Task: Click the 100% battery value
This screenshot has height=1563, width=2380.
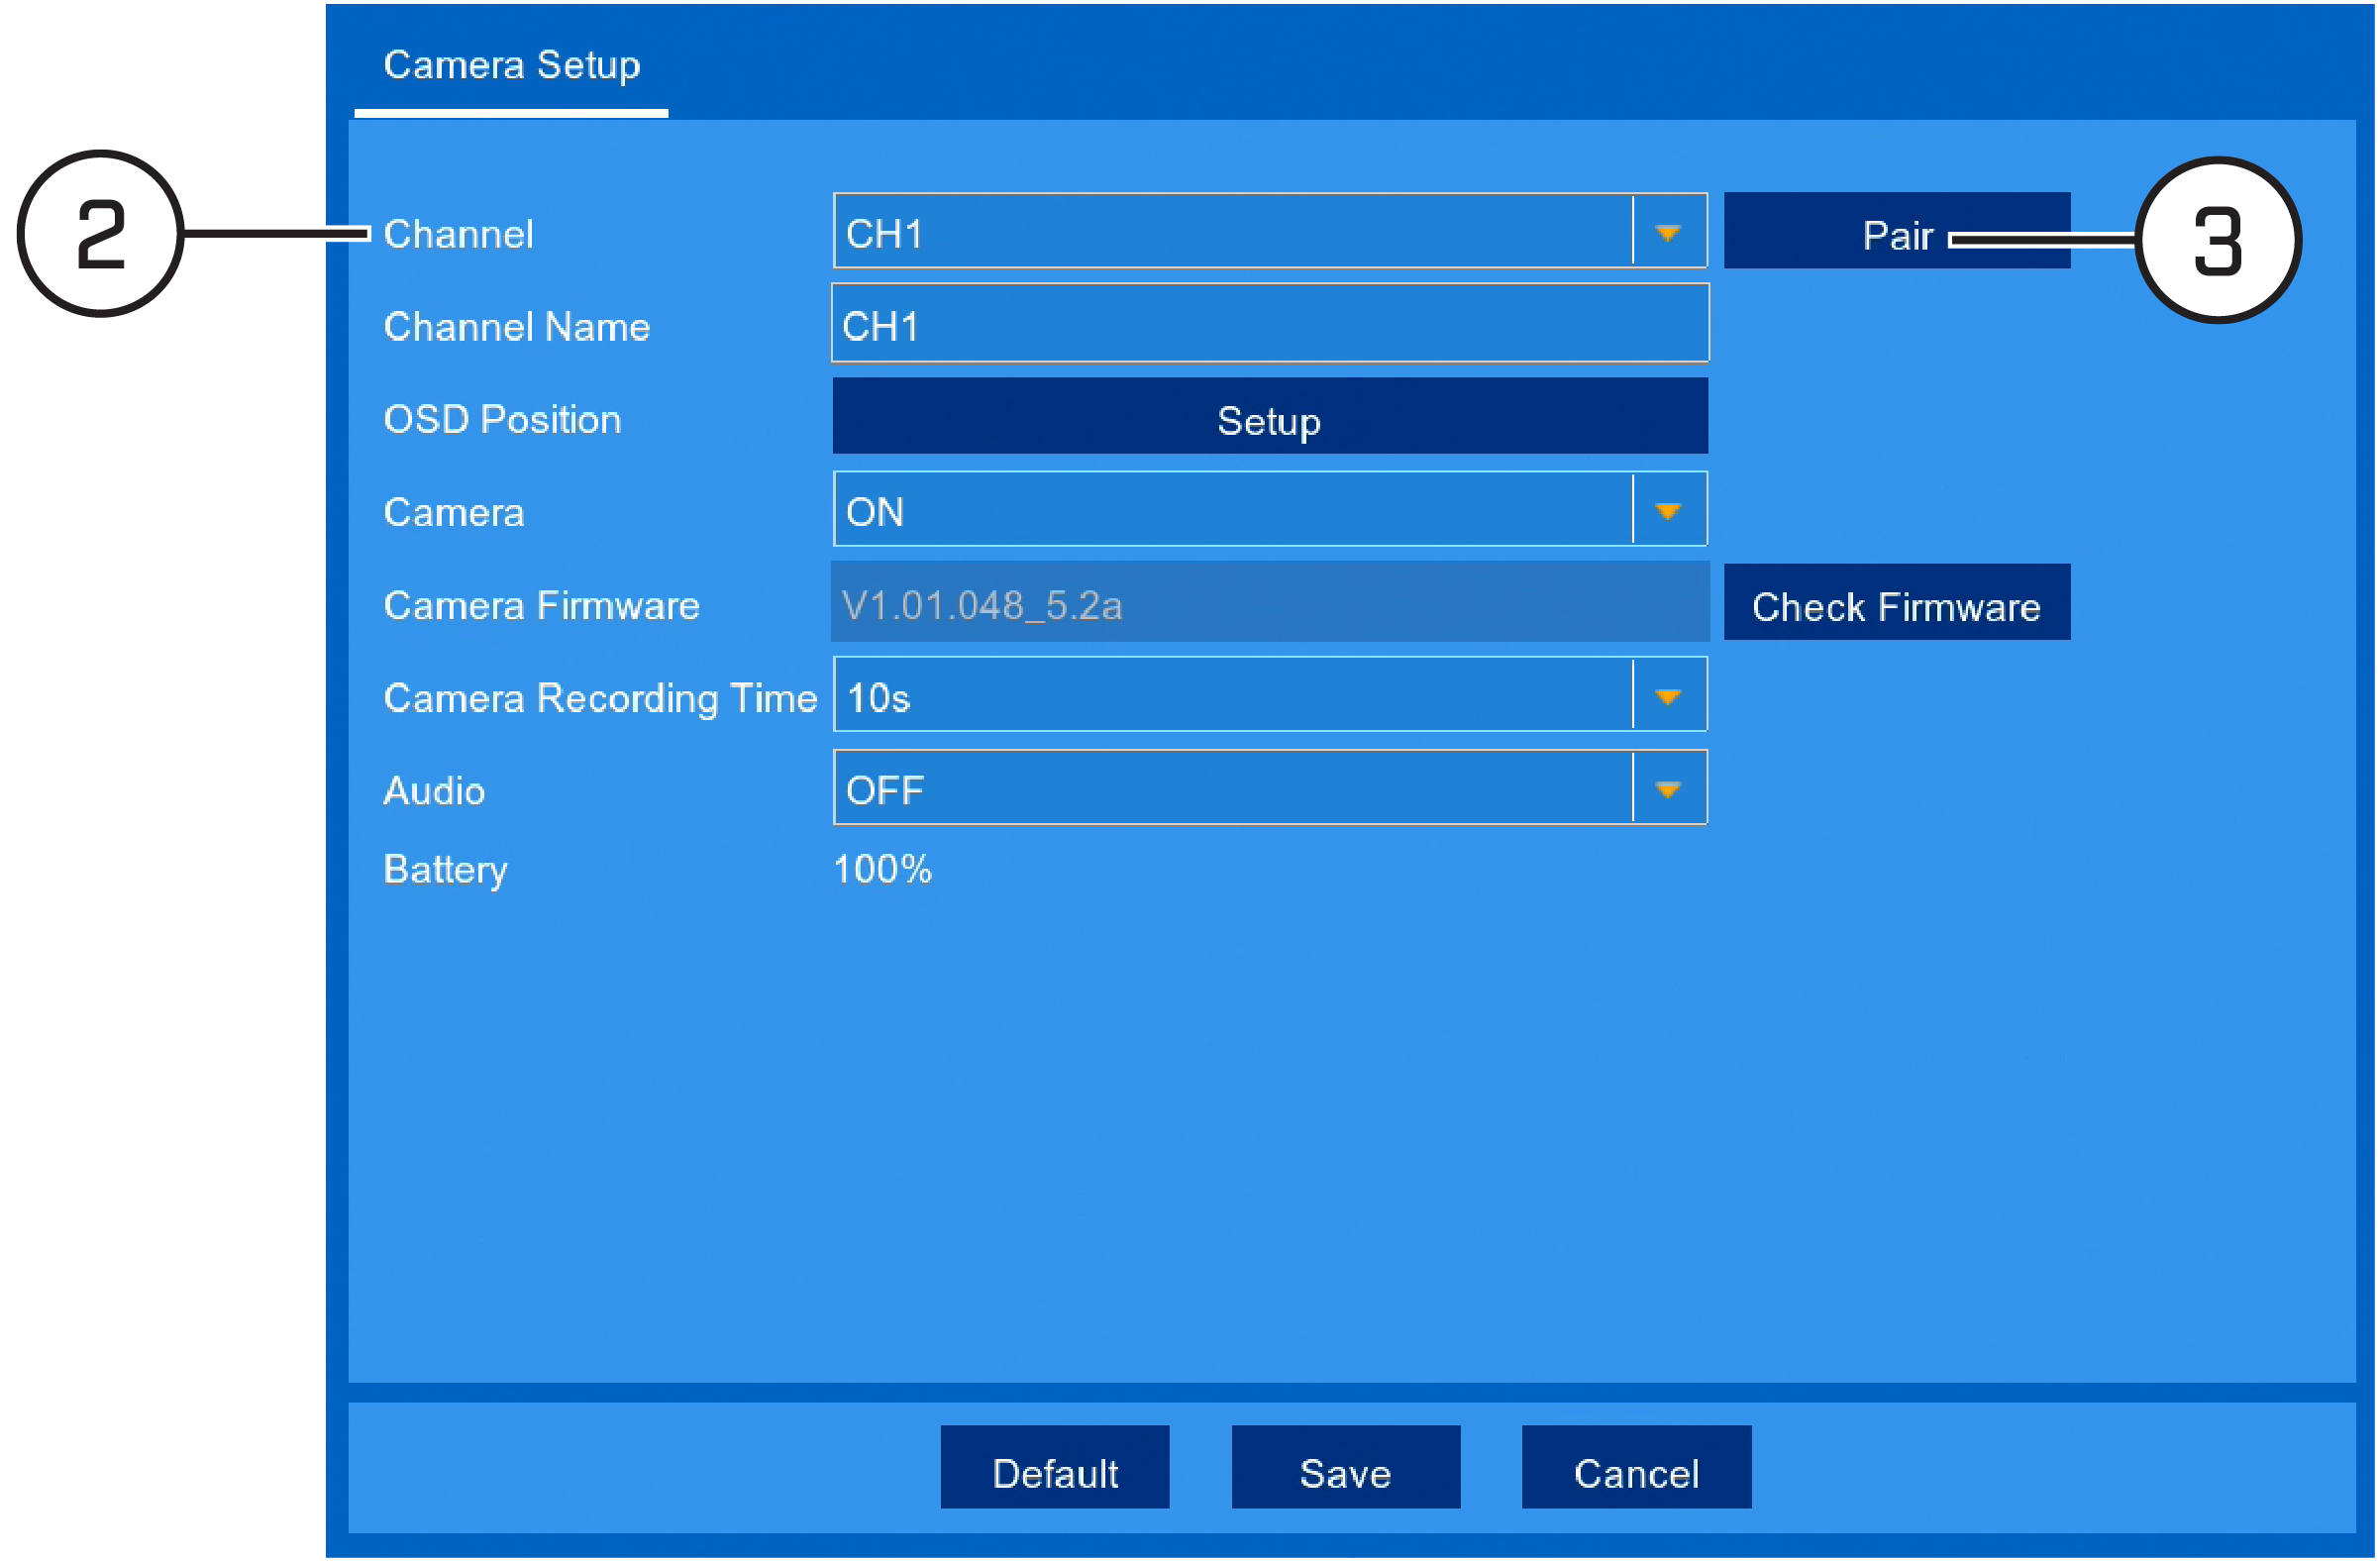Action: [x=882, y=870]
